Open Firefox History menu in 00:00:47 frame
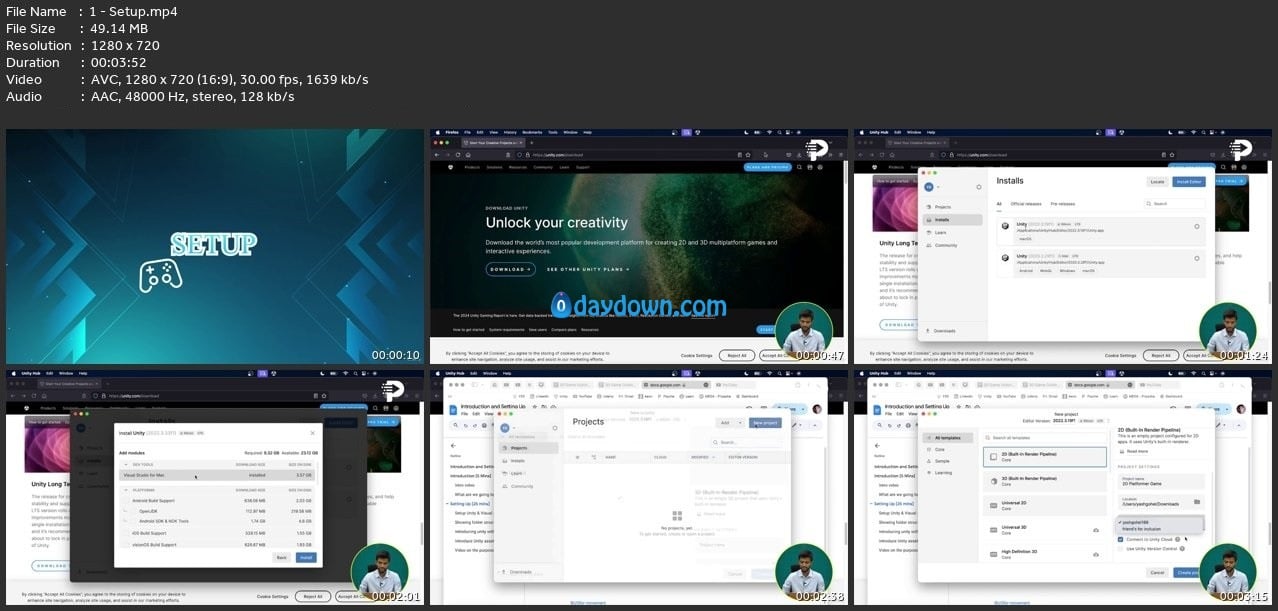Screen dimensions: 1278x611 [x=511, y=132]
